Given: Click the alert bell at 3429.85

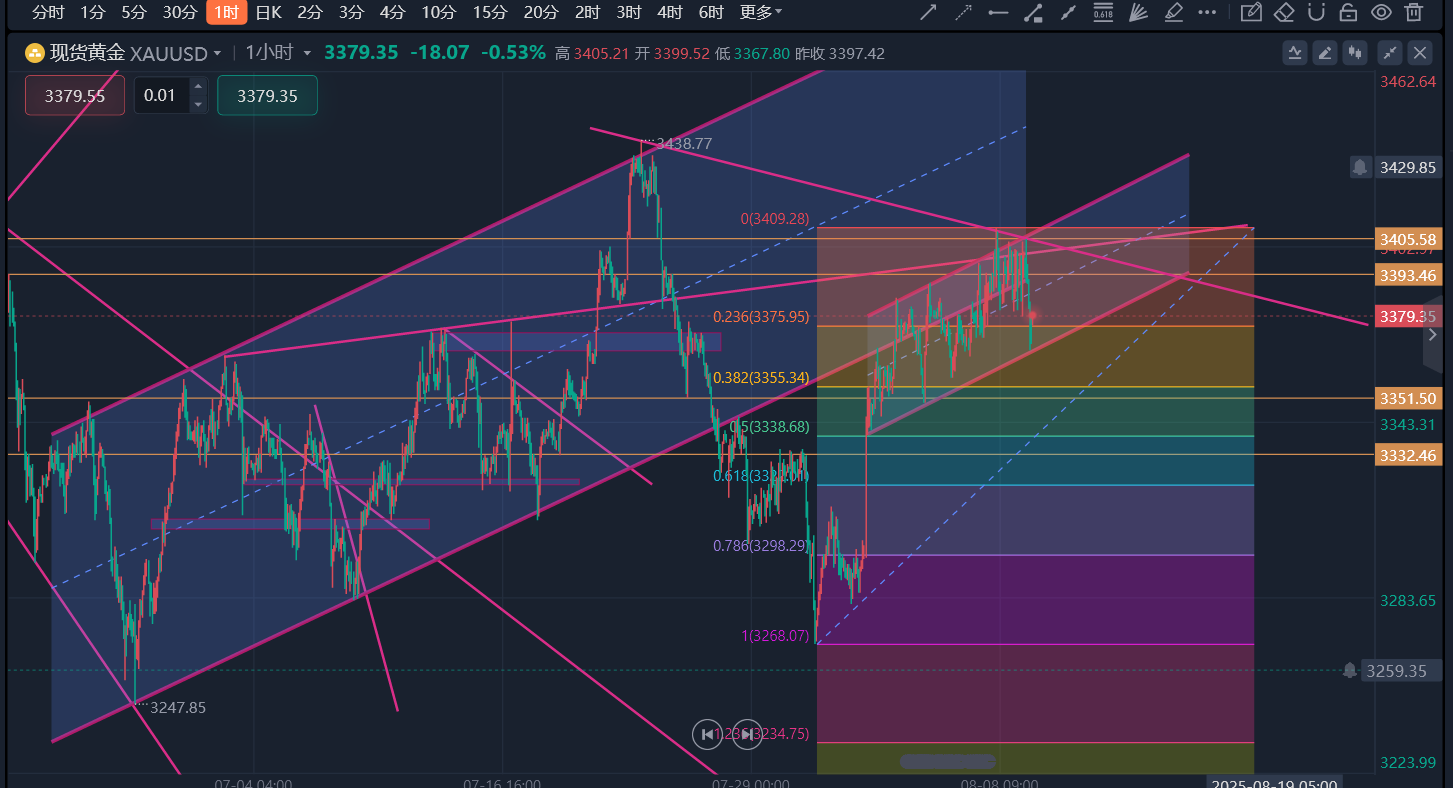Looking at the screenshot, I should 1360,167.
